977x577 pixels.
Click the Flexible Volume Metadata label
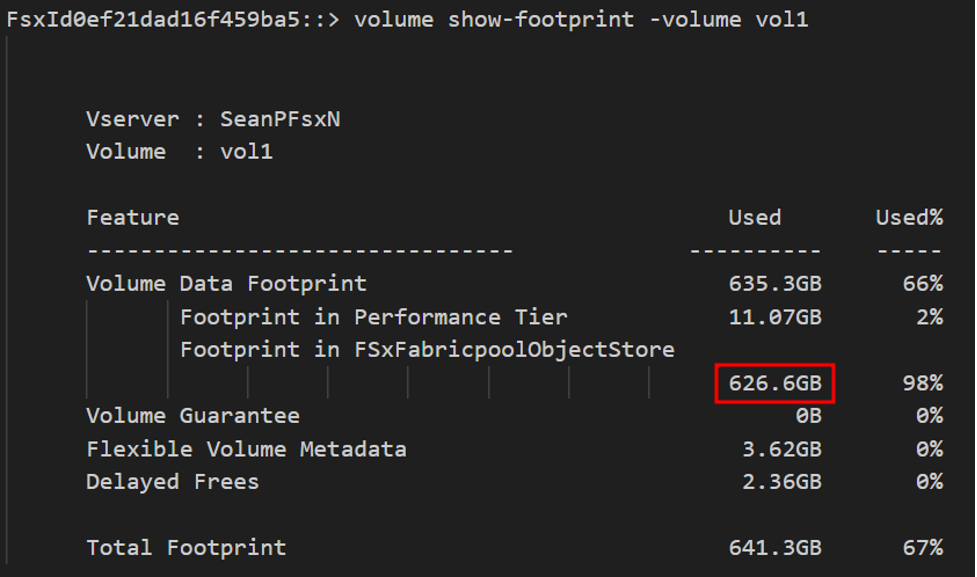(246, 449)
